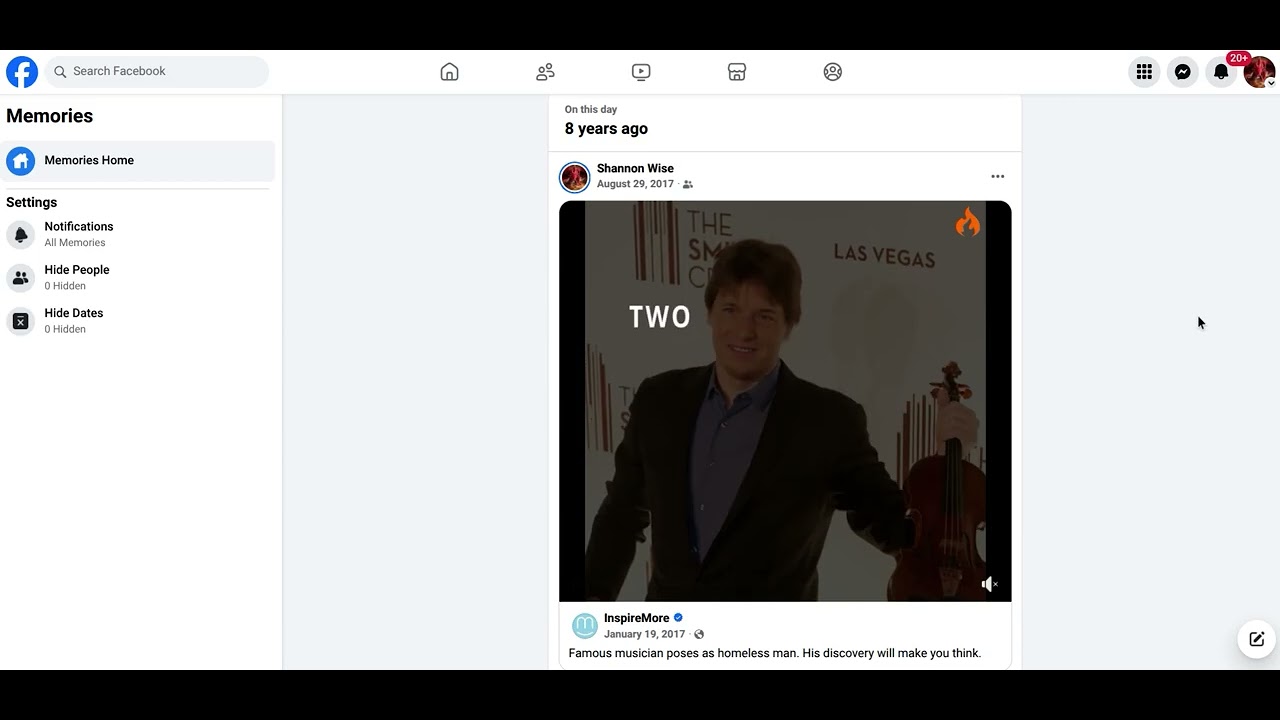
Task: Click the Search Facebook field
Action: point(157,72)
